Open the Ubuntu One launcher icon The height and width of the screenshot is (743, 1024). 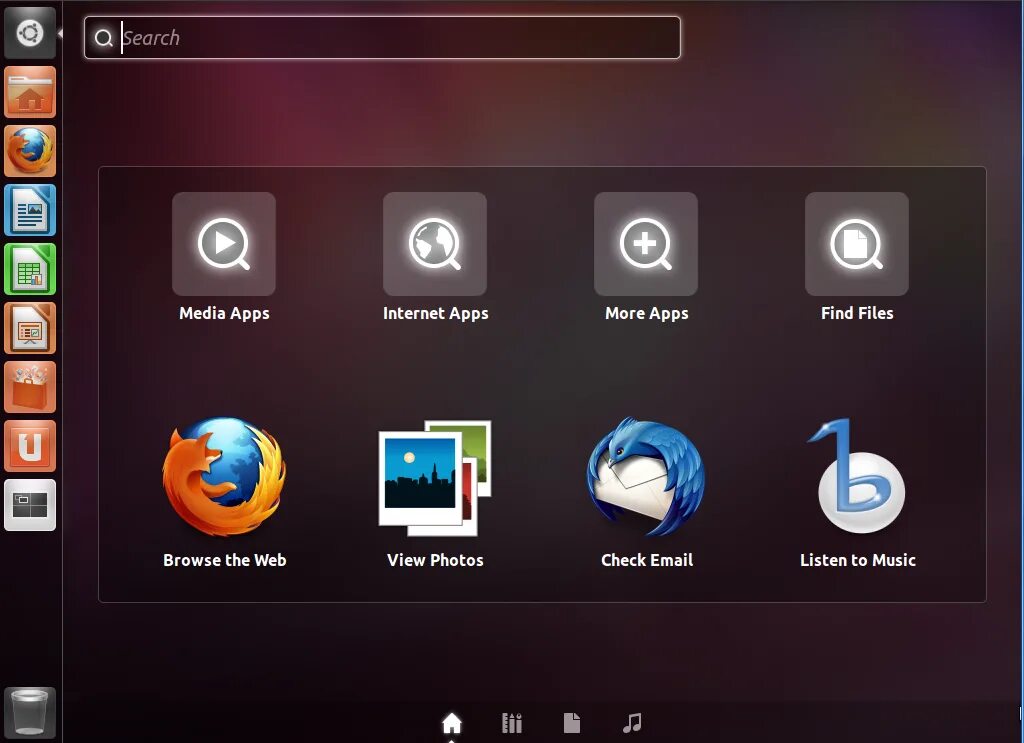pyautogui.click(x=30, y=447)
